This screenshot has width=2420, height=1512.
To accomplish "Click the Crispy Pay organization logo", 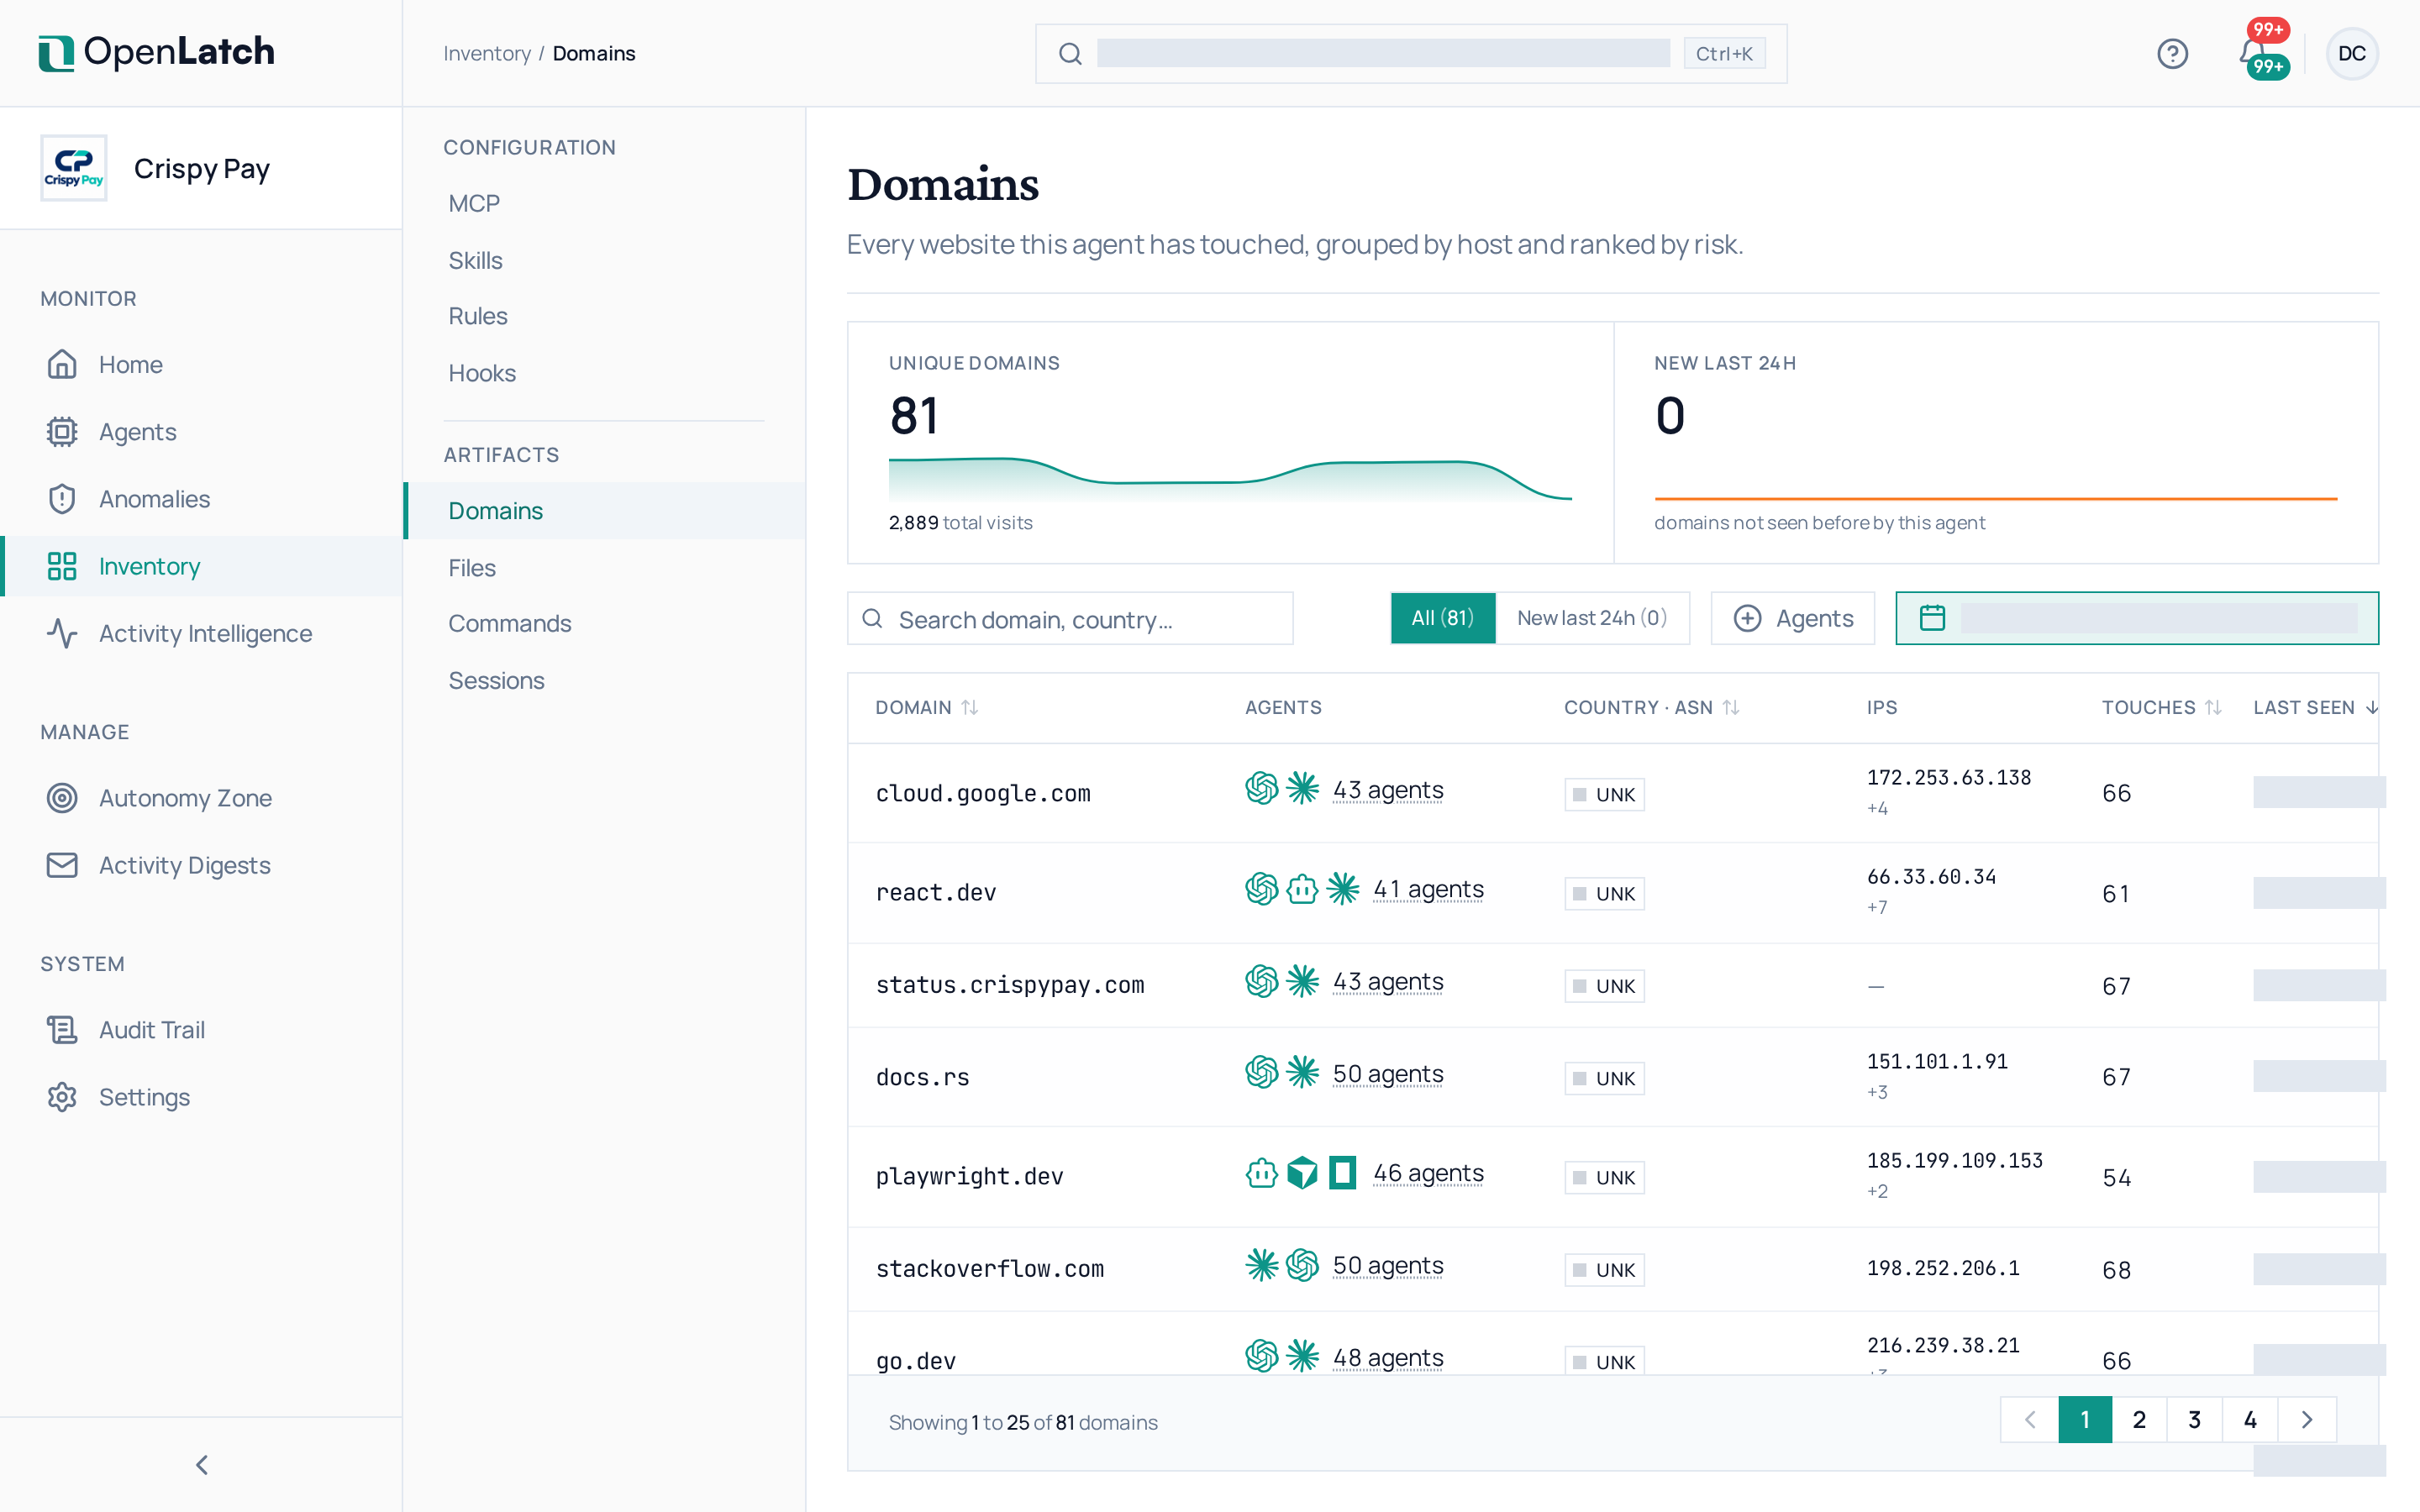I will pyautogui.click(x=74, y=168).
